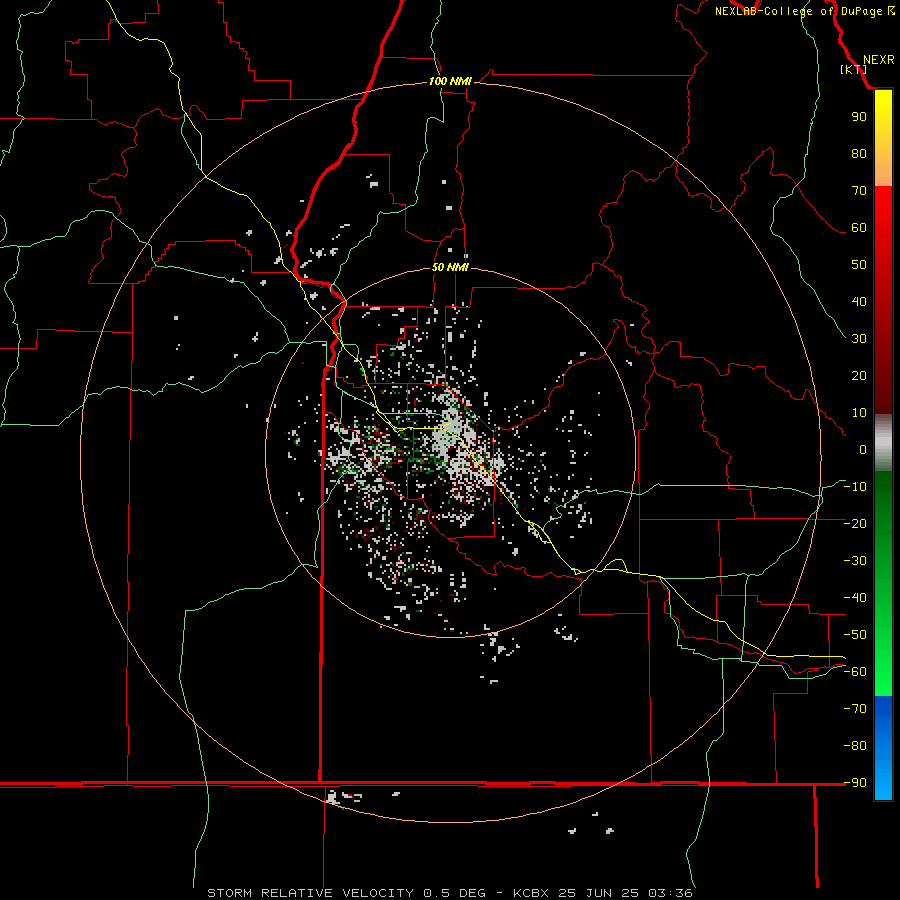
Task: Click the 60 value on the velocity scale
Action: pyautogui.click(x=859, y=227)
